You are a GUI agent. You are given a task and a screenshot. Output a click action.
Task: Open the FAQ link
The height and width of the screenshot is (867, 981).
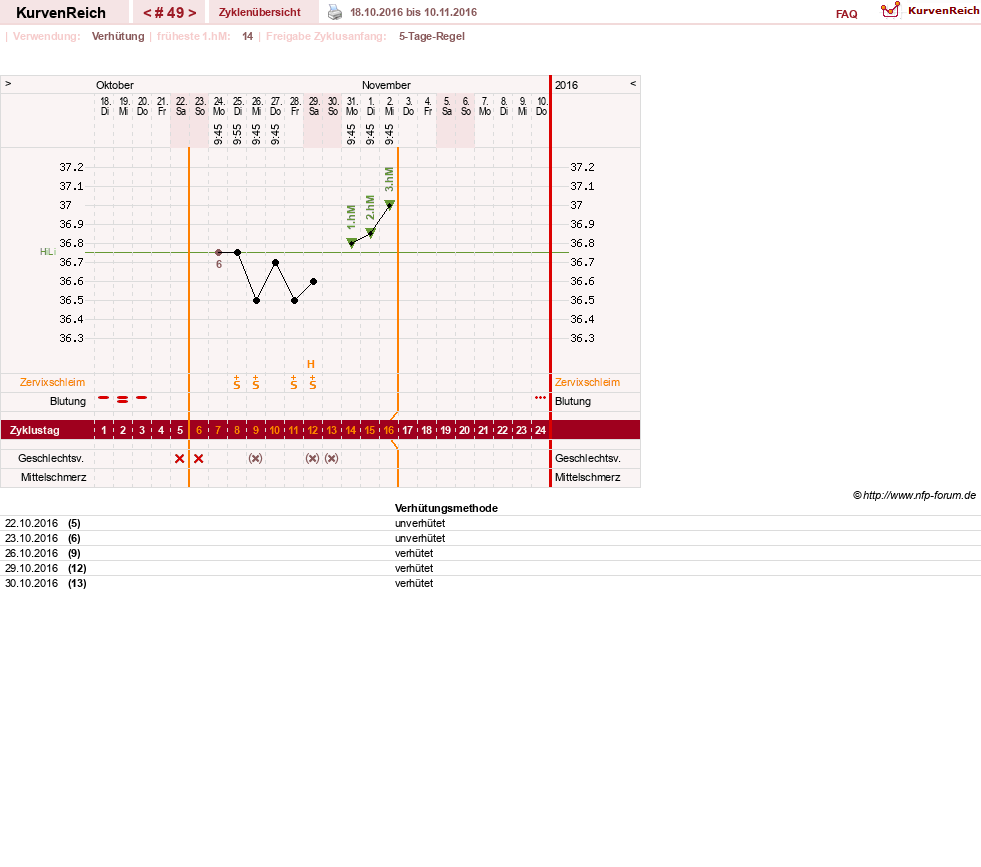(846, 14)
